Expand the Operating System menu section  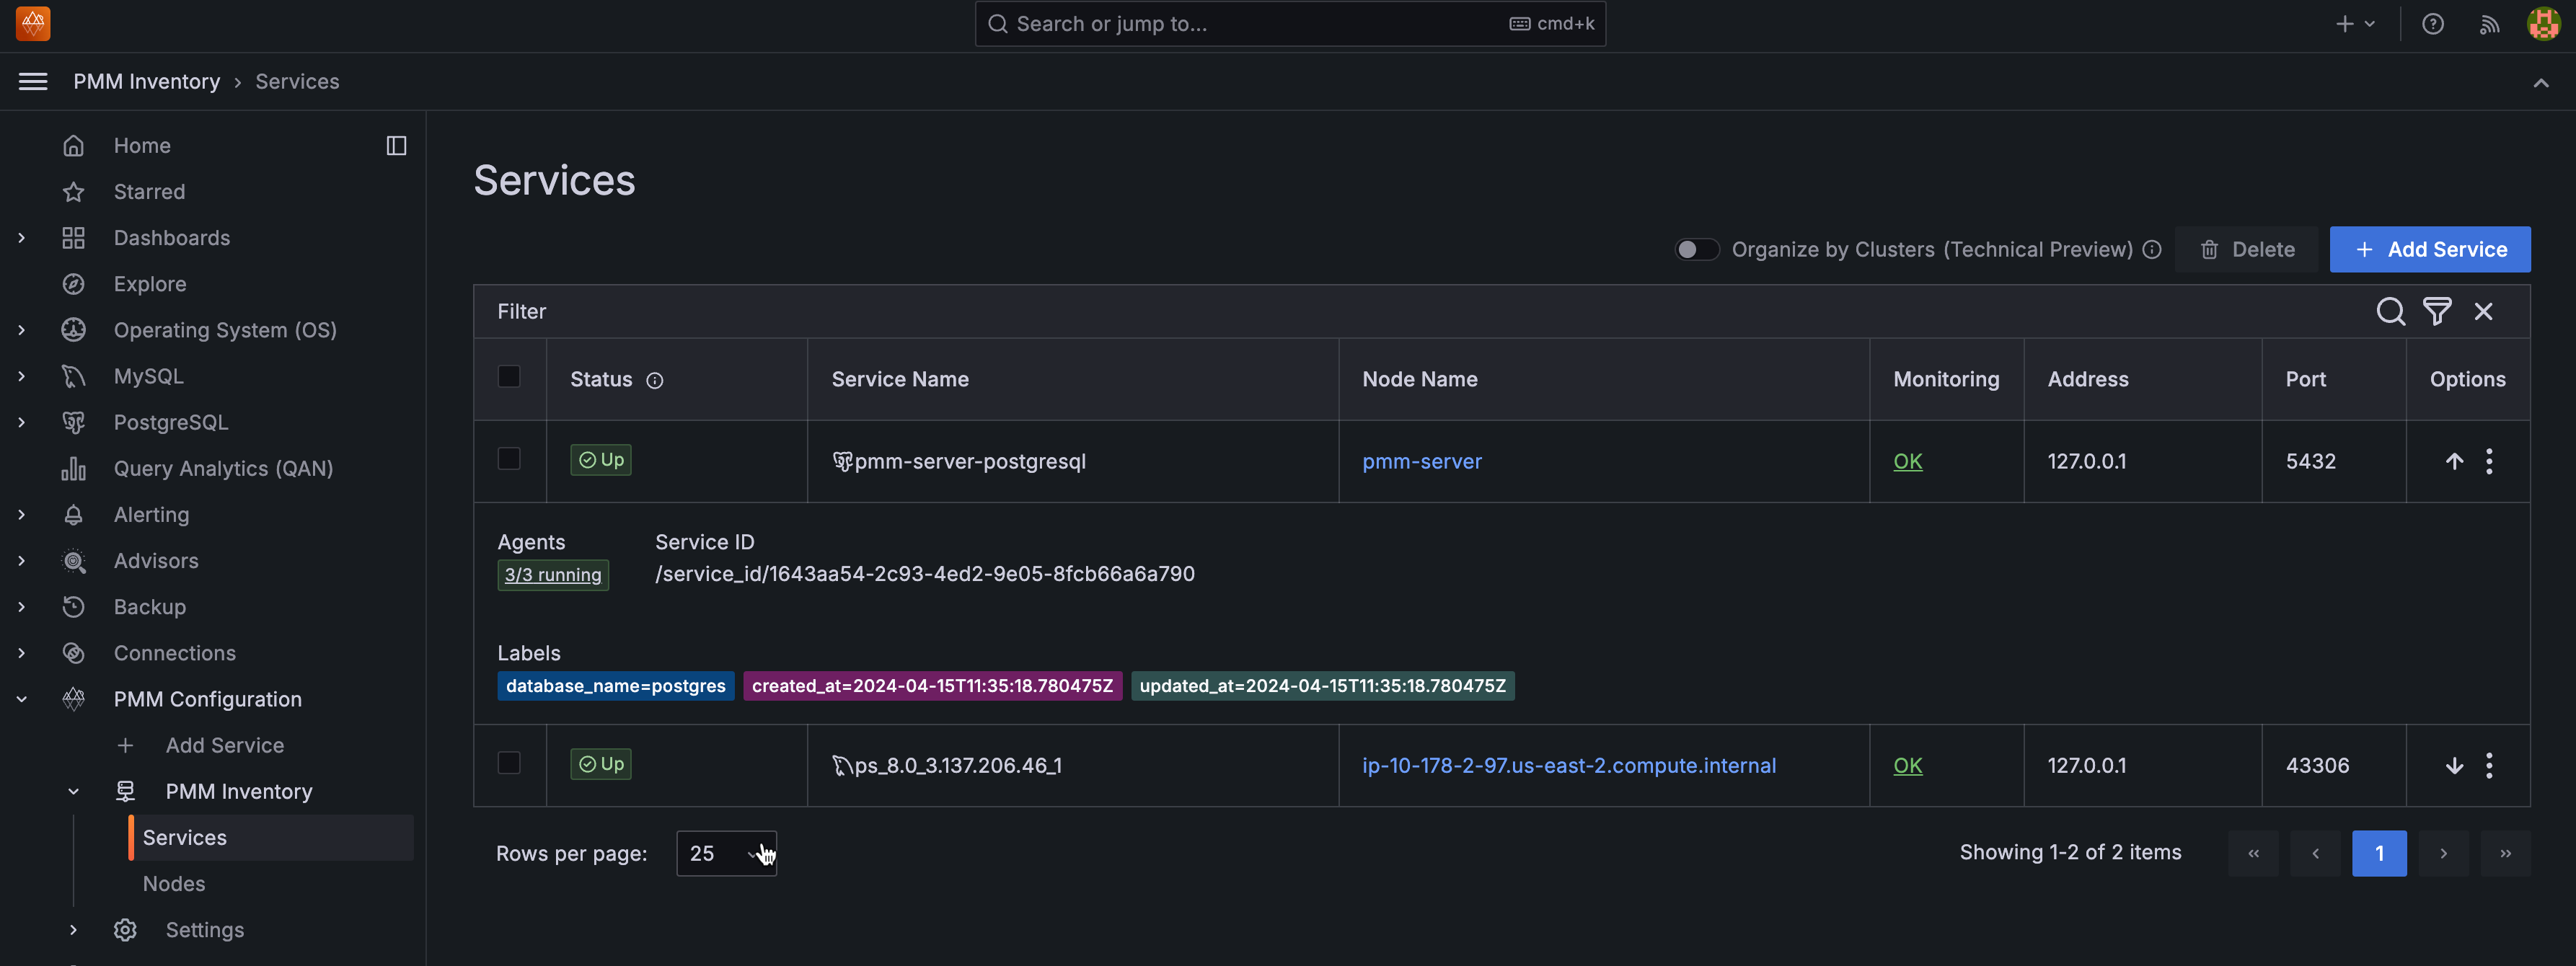[22, 330]
